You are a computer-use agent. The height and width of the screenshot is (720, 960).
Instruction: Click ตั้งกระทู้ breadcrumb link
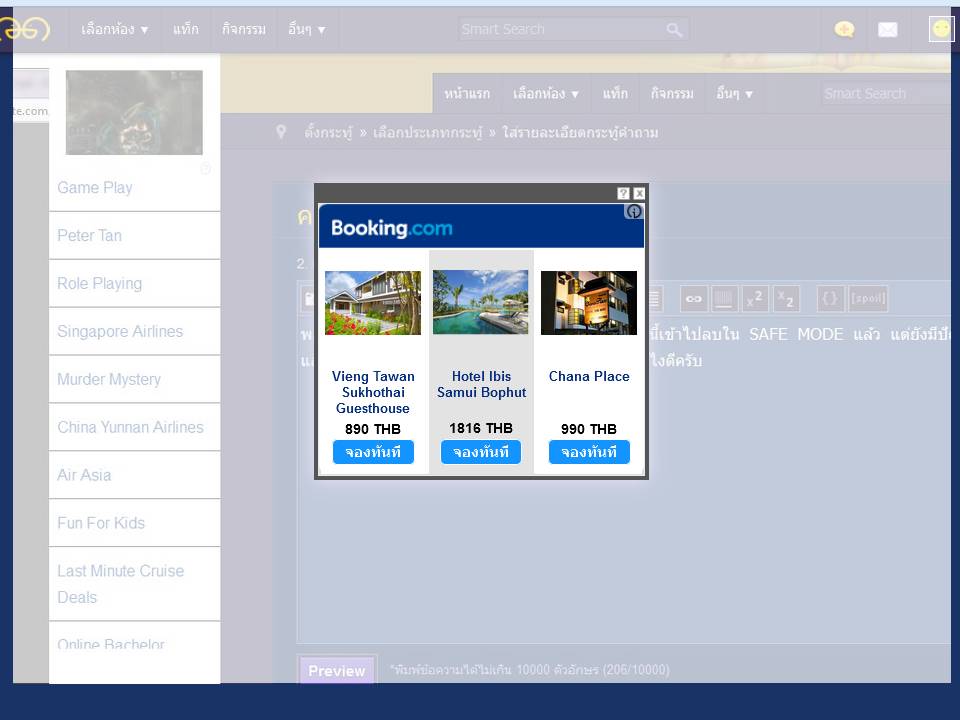click(x=328, y=133)
